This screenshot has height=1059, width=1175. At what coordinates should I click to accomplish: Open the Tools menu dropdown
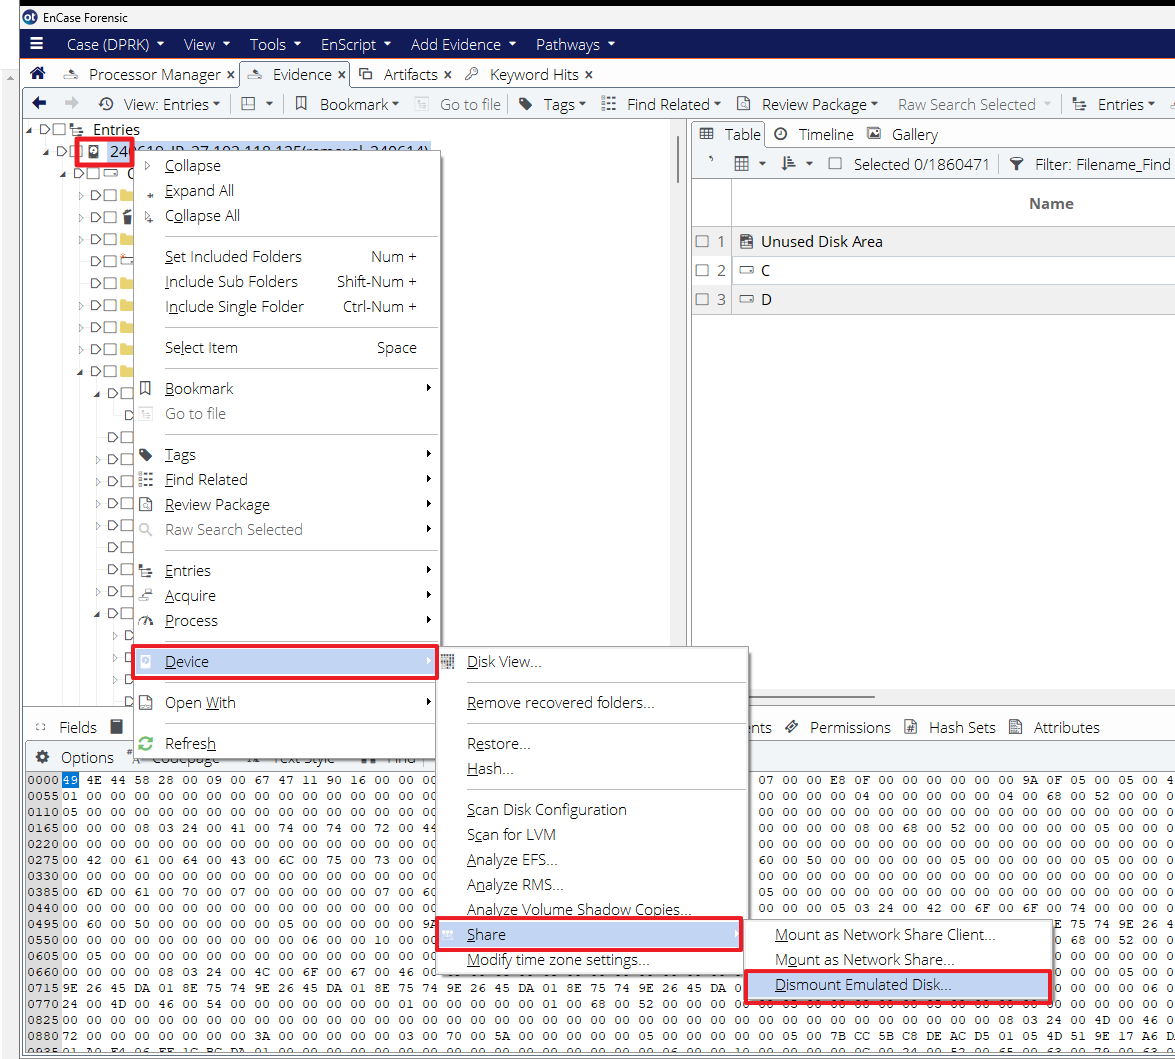click(x=275, y=44)
